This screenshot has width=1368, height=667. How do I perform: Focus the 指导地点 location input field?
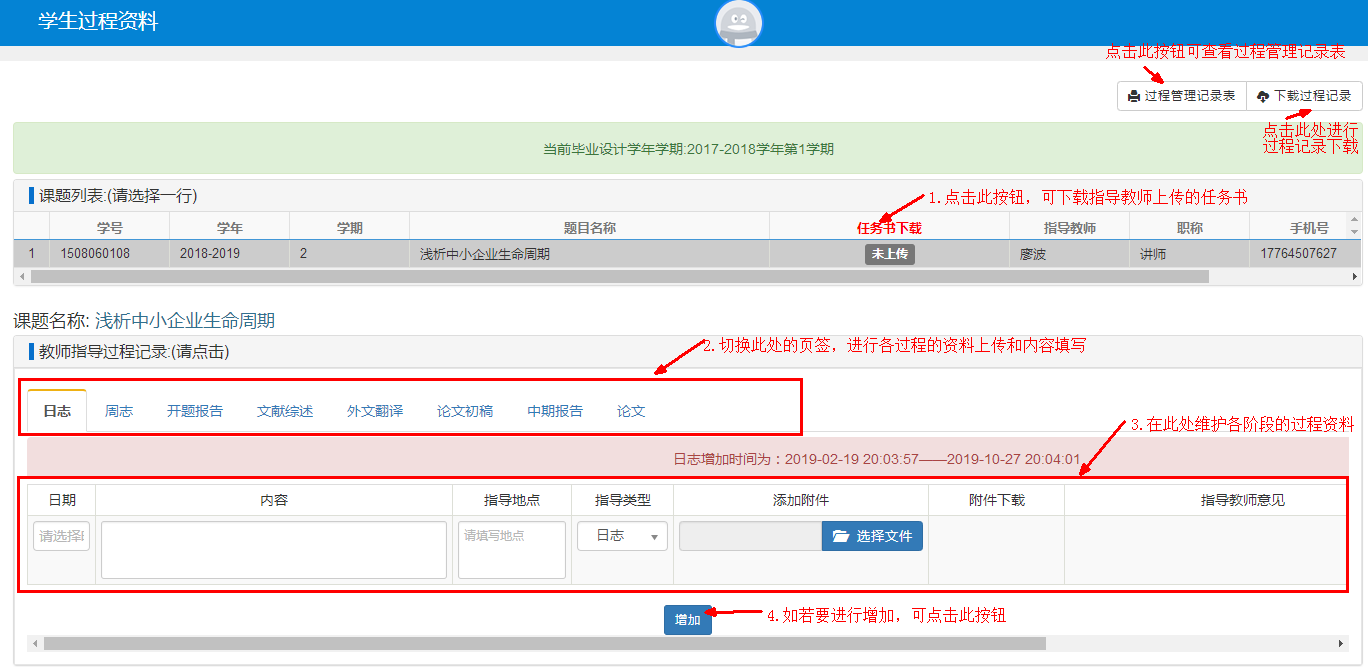point(511,549)
